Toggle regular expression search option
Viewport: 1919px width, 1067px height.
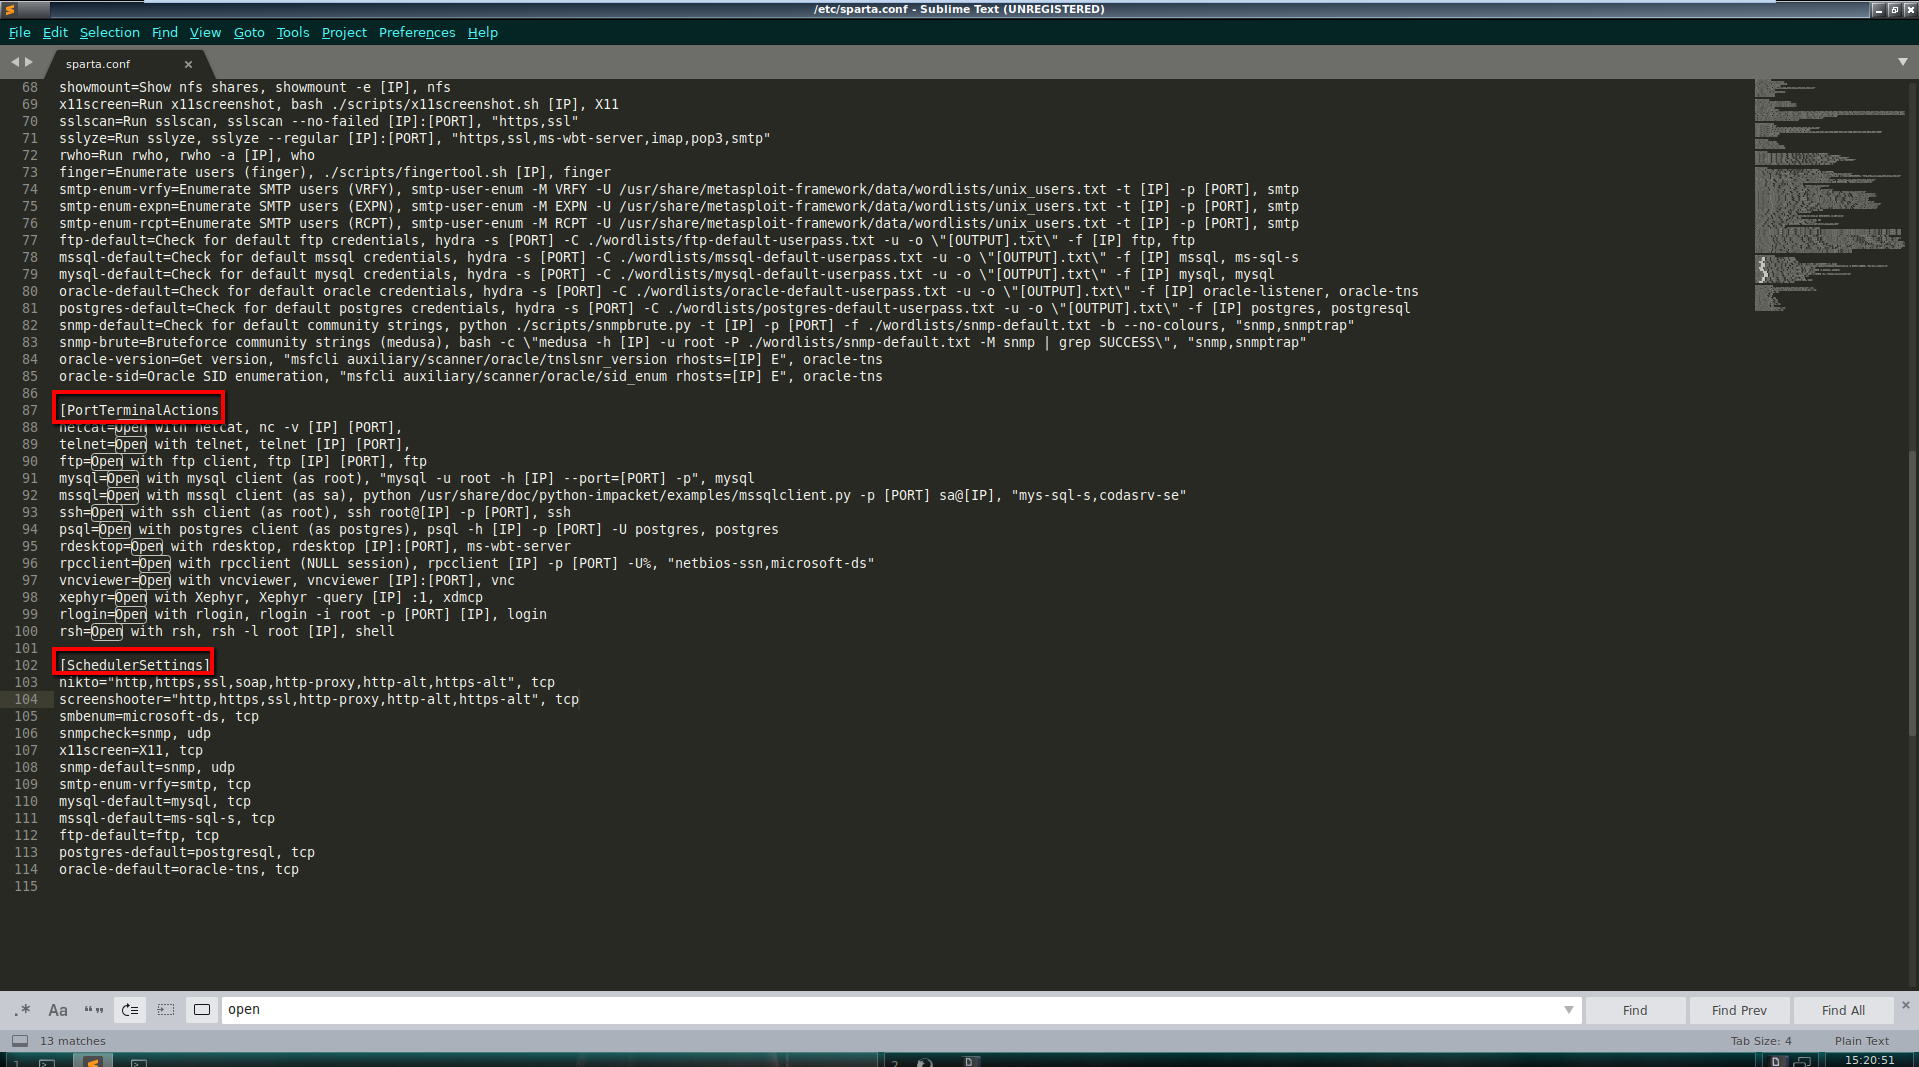coord(22,1010)
